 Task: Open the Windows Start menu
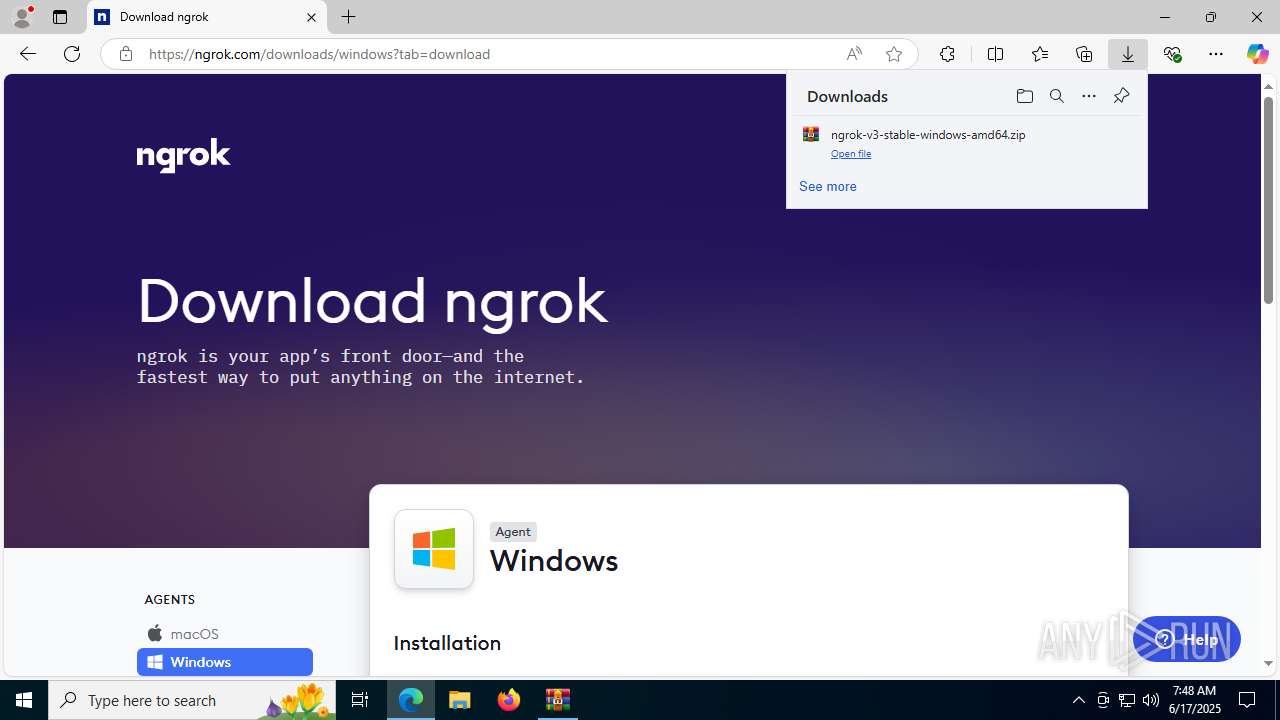tap(24, 700)
